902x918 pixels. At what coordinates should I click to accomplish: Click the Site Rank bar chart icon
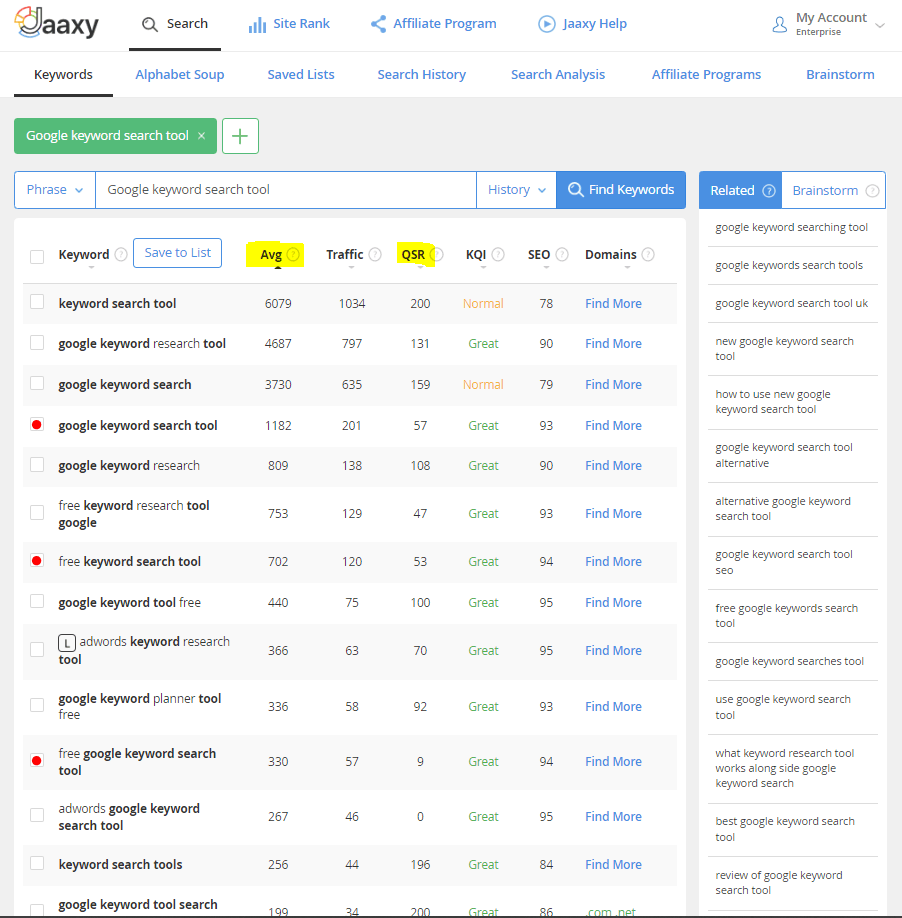point(257,25)
